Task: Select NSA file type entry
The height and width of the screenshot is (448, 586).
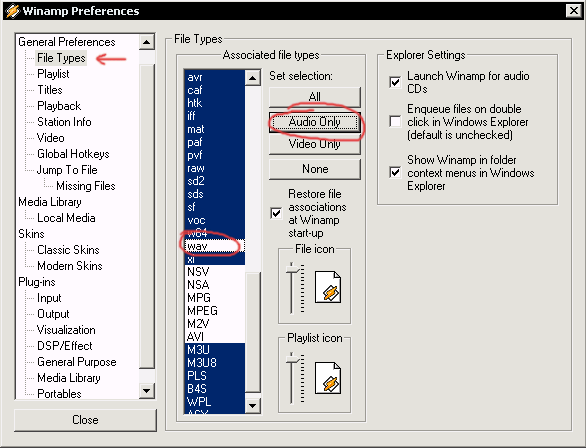Action: tap(215, 285)
